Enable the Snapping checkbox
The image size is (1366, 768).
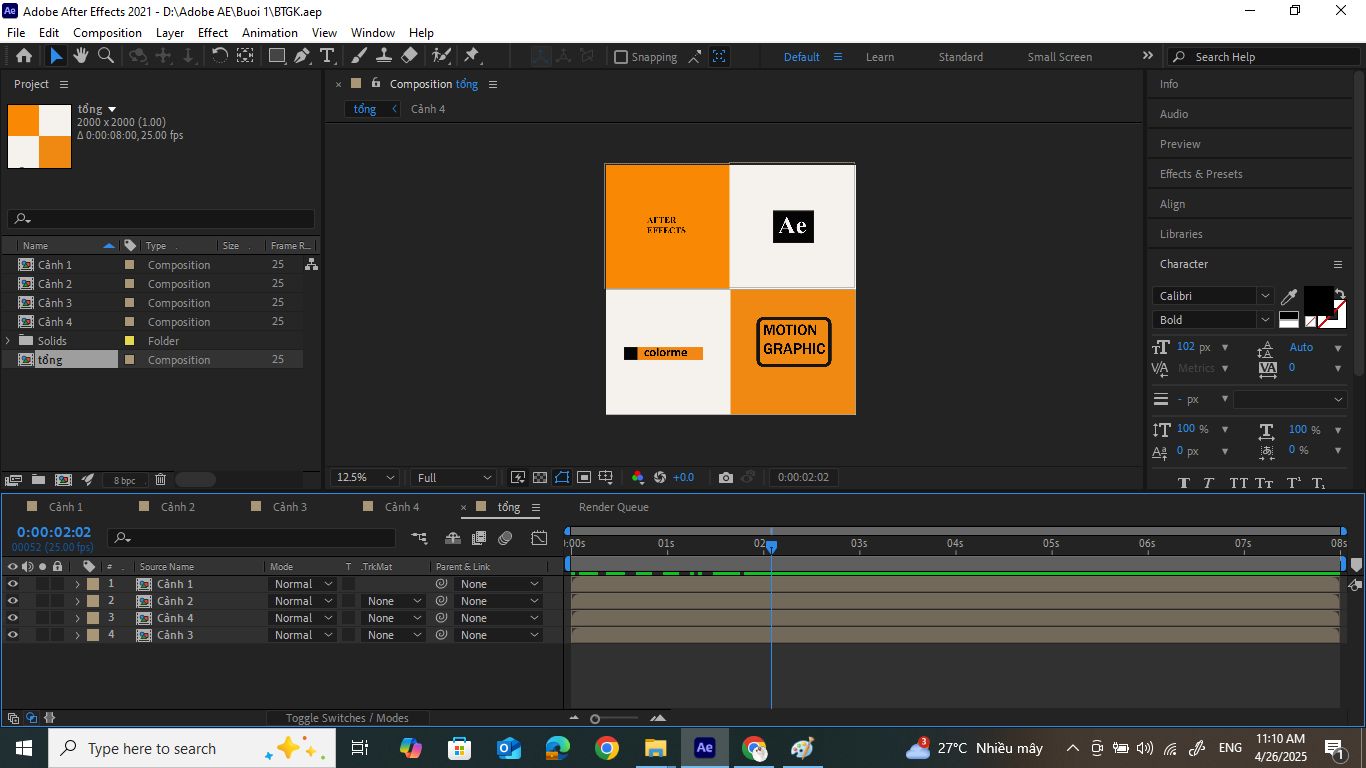pos(621,57)
